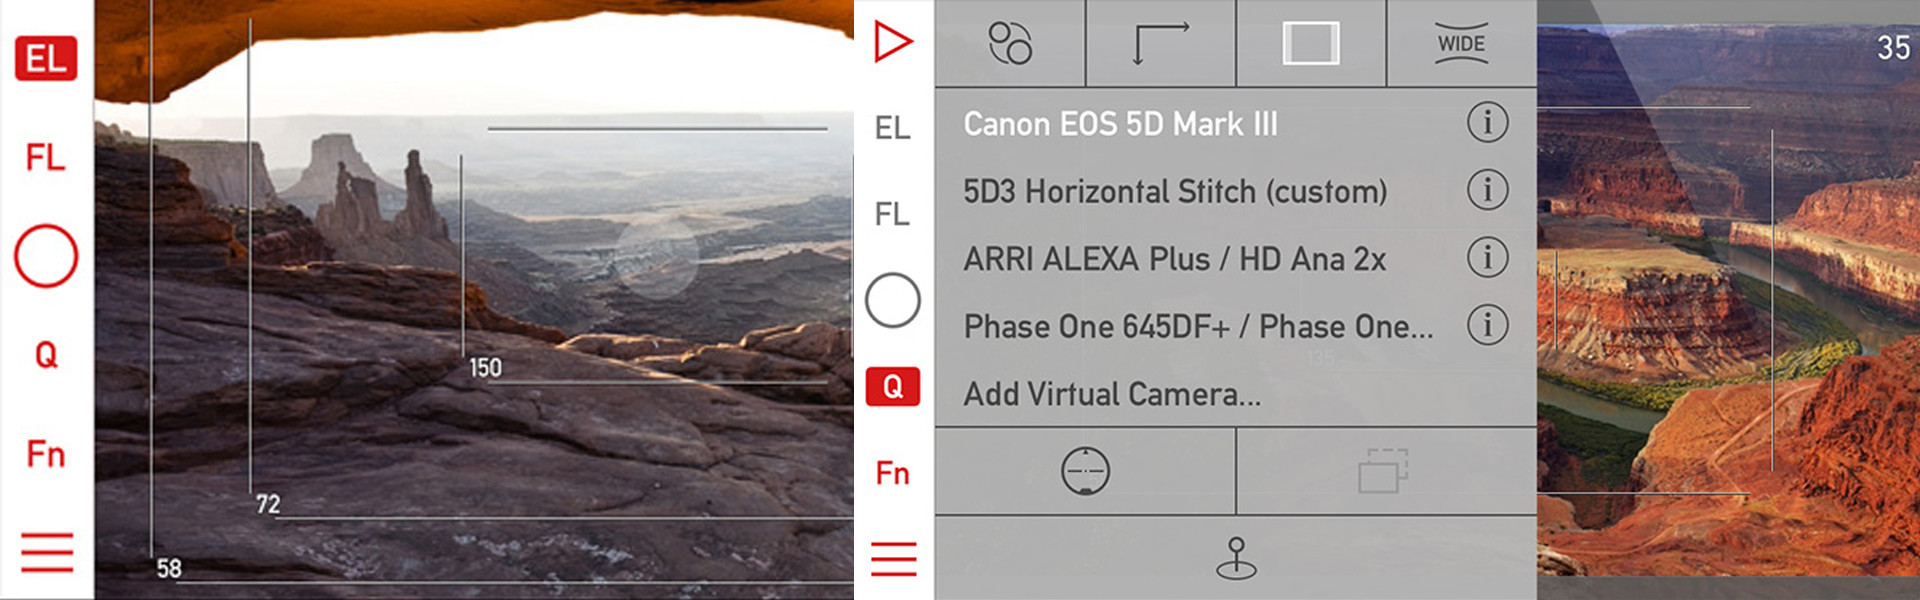
Task: Tap the 58 frame line label
Action: [169, 569]
